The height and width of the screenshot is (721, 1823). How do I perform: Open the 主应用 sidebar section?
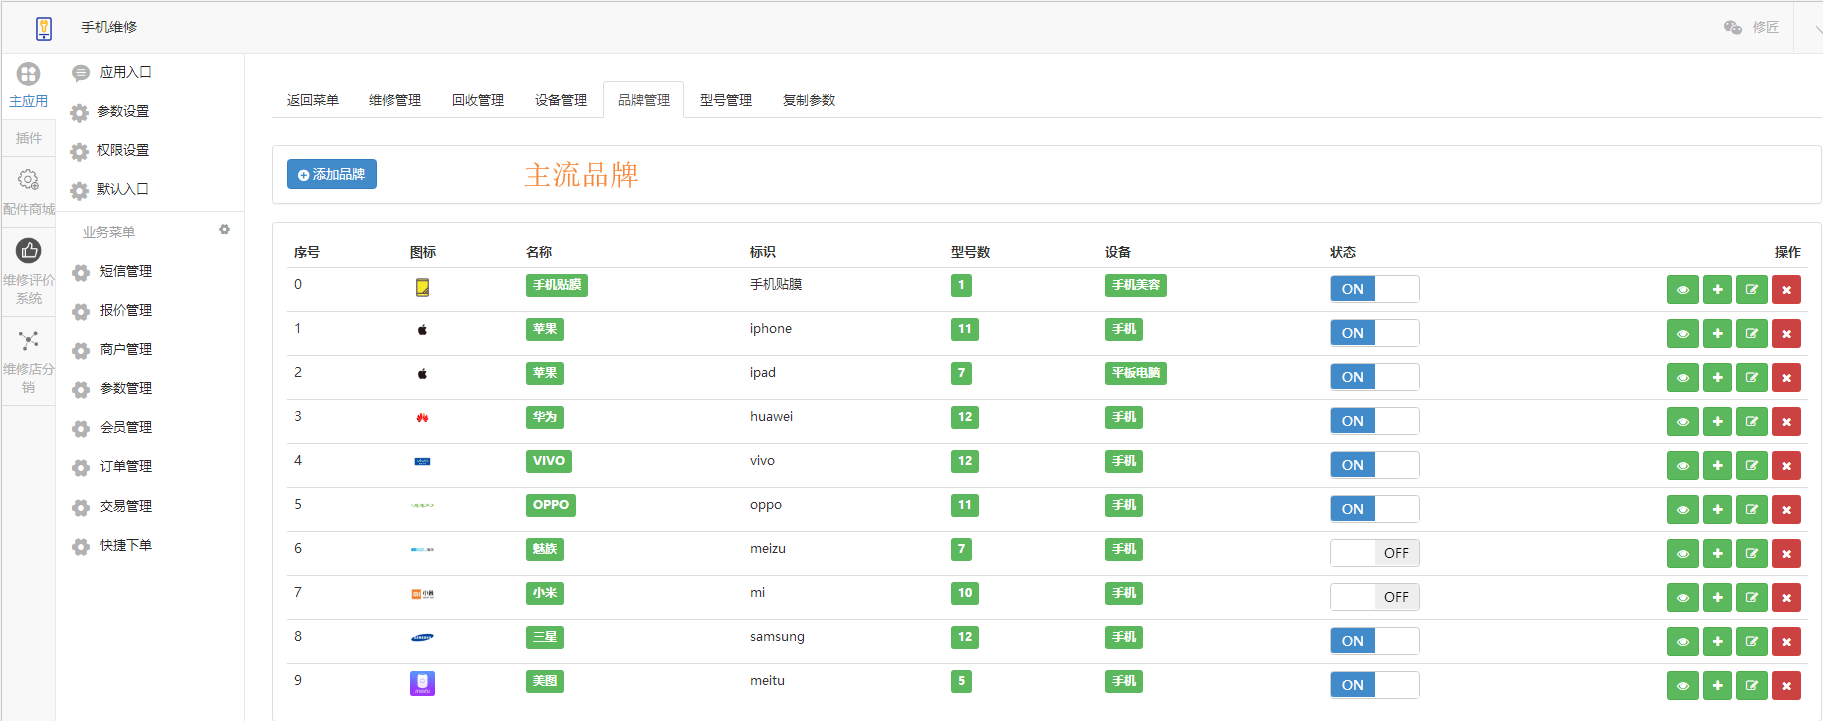pyautogui.click(x=28, y=85)
